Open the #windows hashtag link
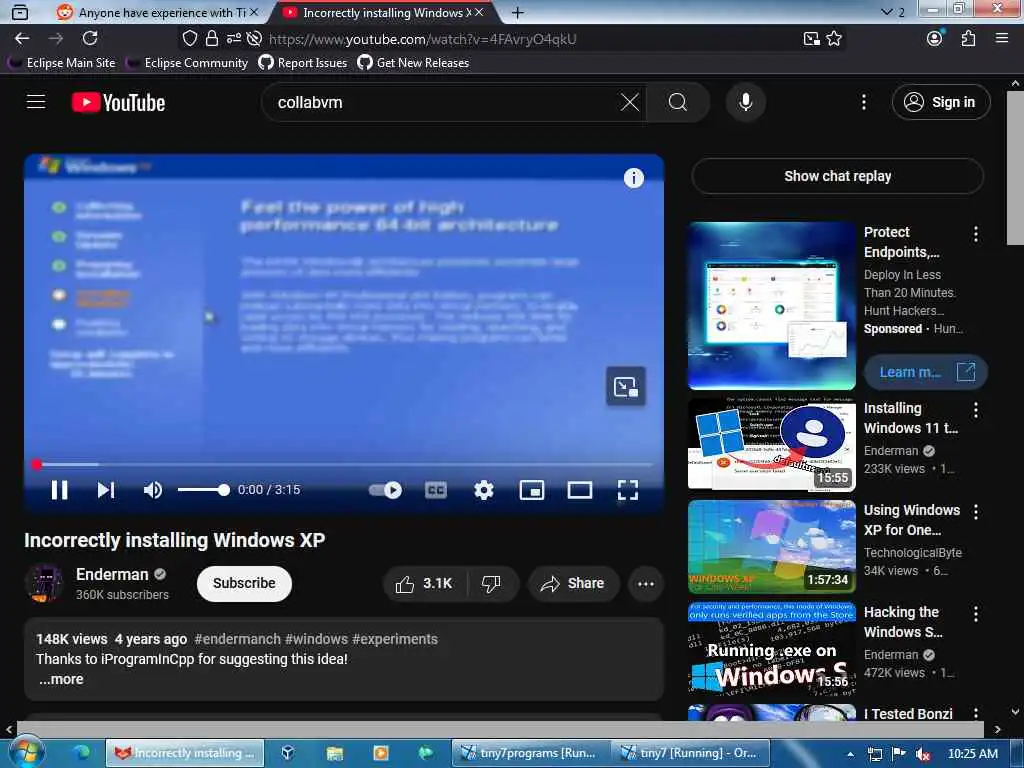This screenshot has height=768, width=1024. [x=316, y=639]
